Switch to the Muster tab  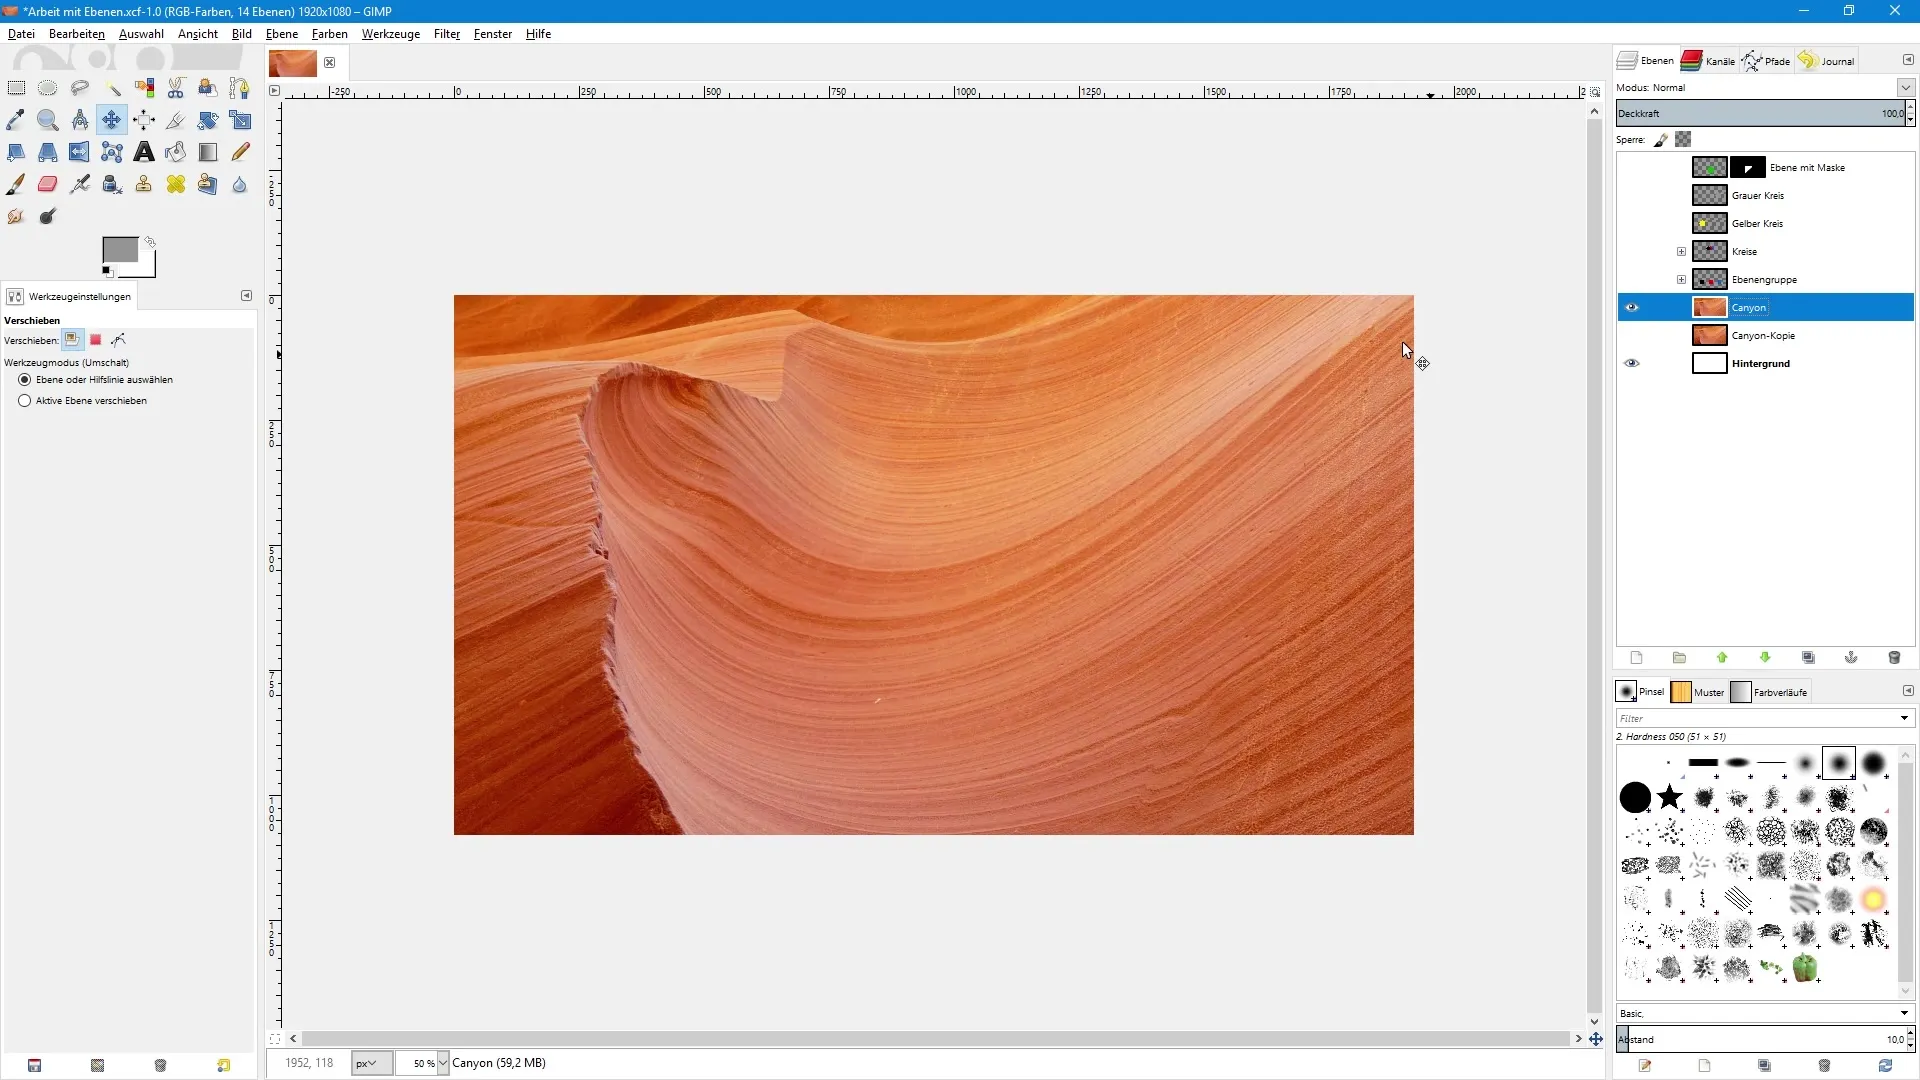[1698, 692]
